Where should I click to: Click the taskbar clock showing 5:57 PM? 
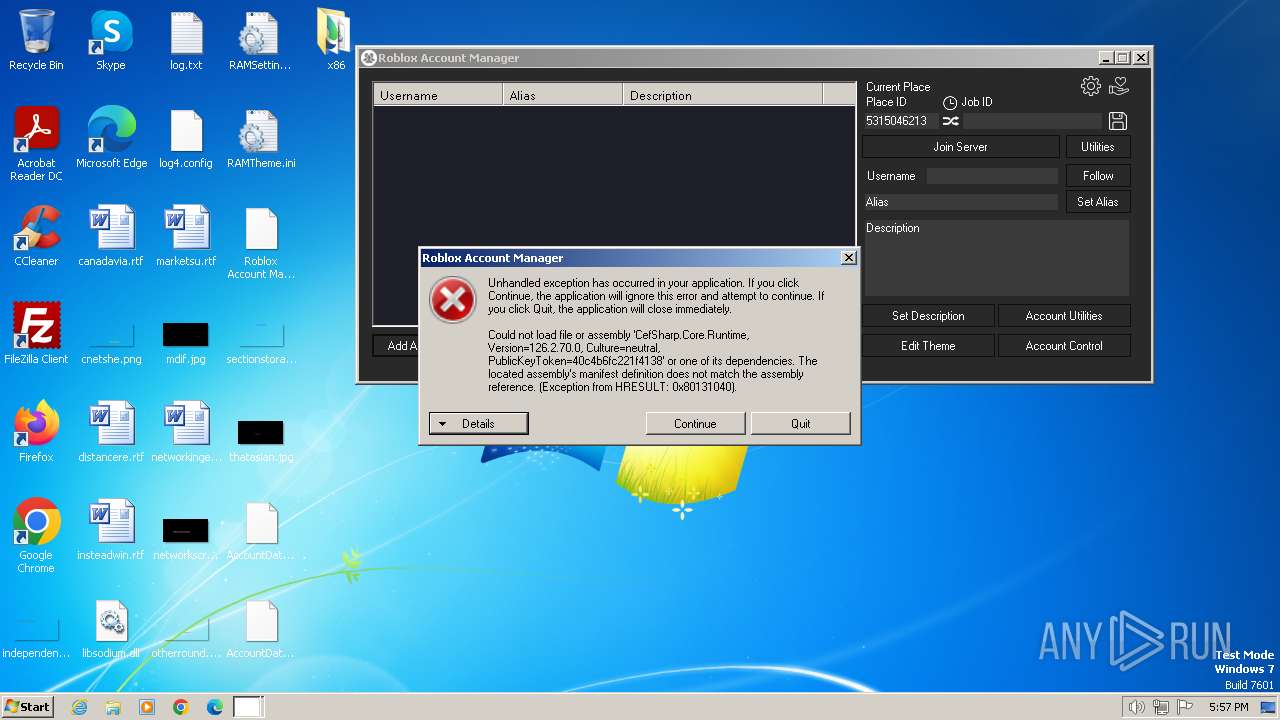click(1228, 707)
